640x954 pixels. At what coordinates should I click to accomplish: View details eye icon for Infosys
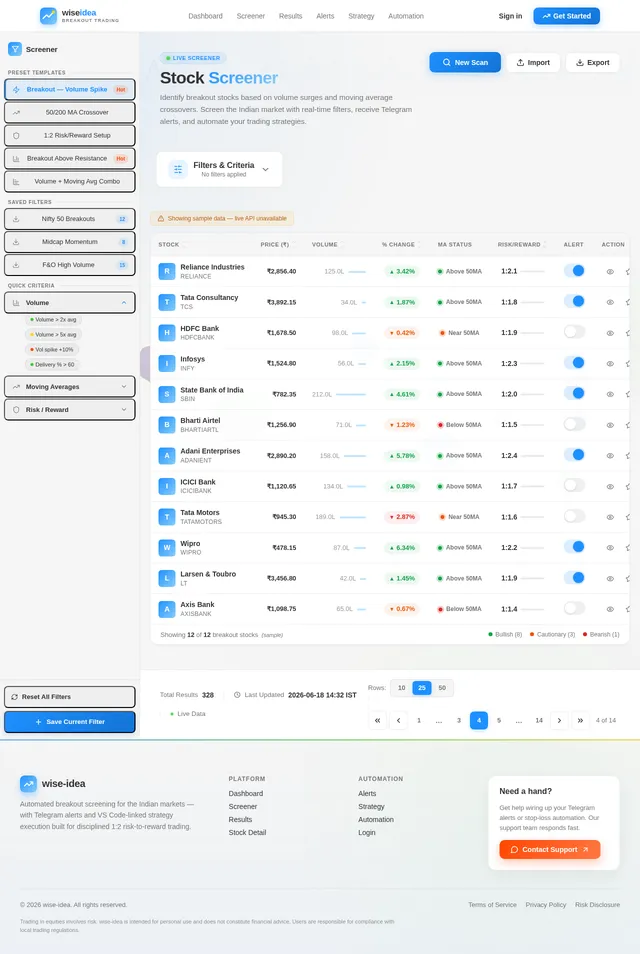click(x=610, y=363)
